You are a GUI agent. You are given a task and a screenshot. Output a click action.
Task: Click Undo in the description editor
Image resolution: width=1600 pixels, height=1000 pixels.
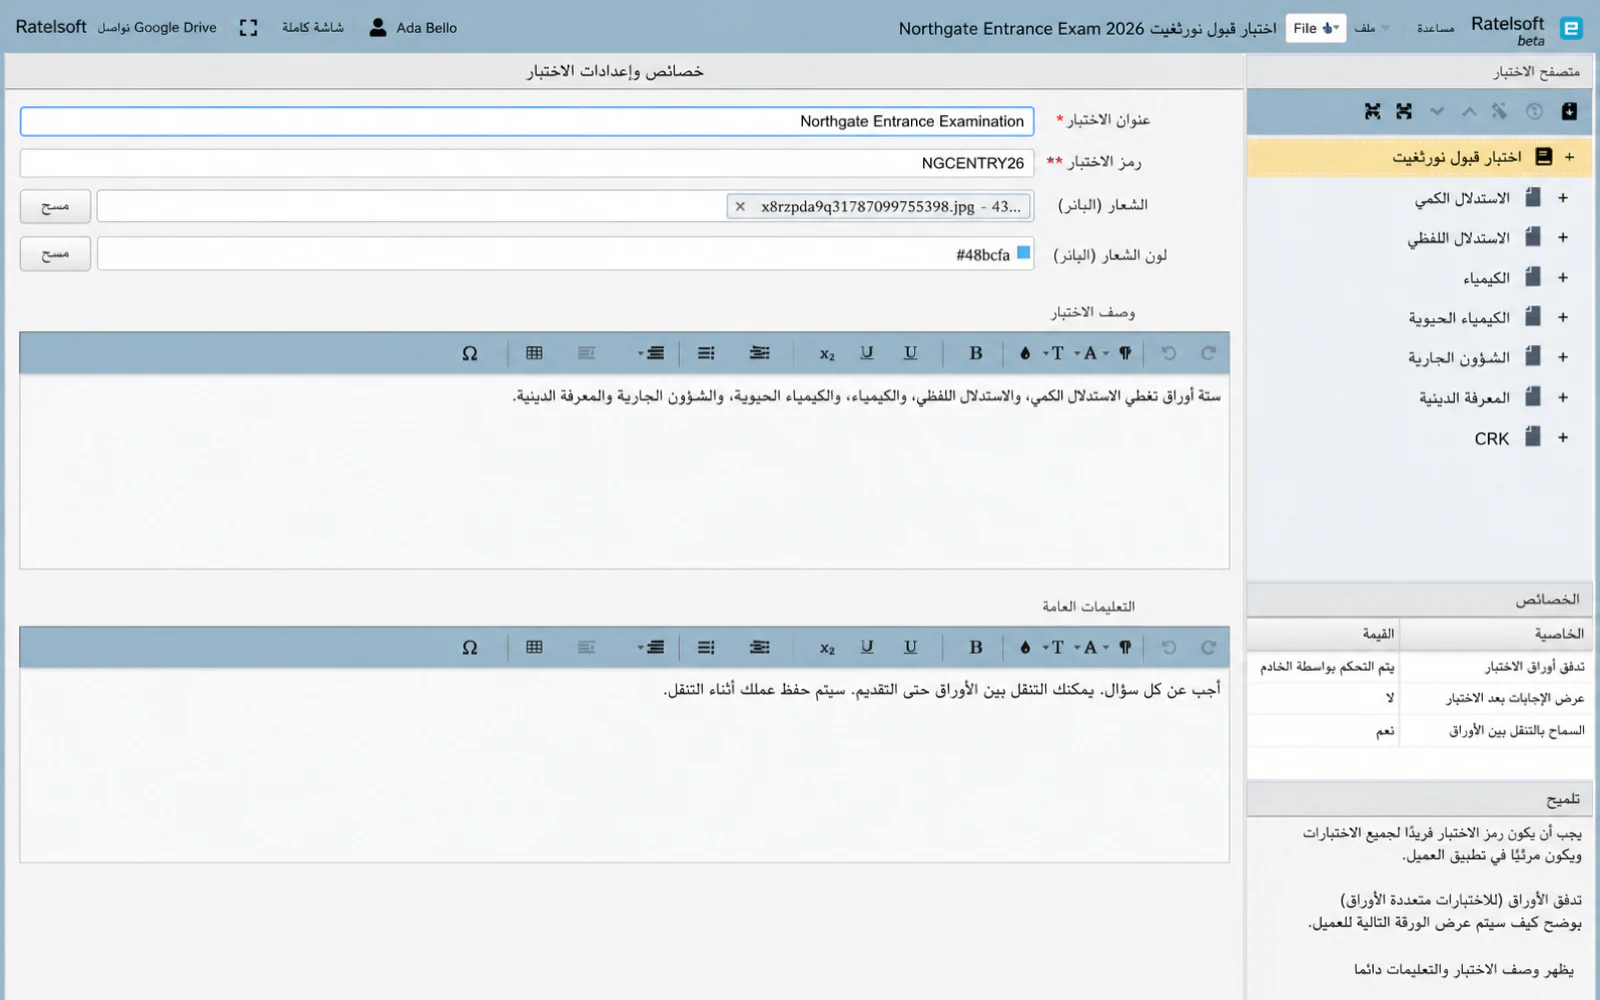point(1169,353)
